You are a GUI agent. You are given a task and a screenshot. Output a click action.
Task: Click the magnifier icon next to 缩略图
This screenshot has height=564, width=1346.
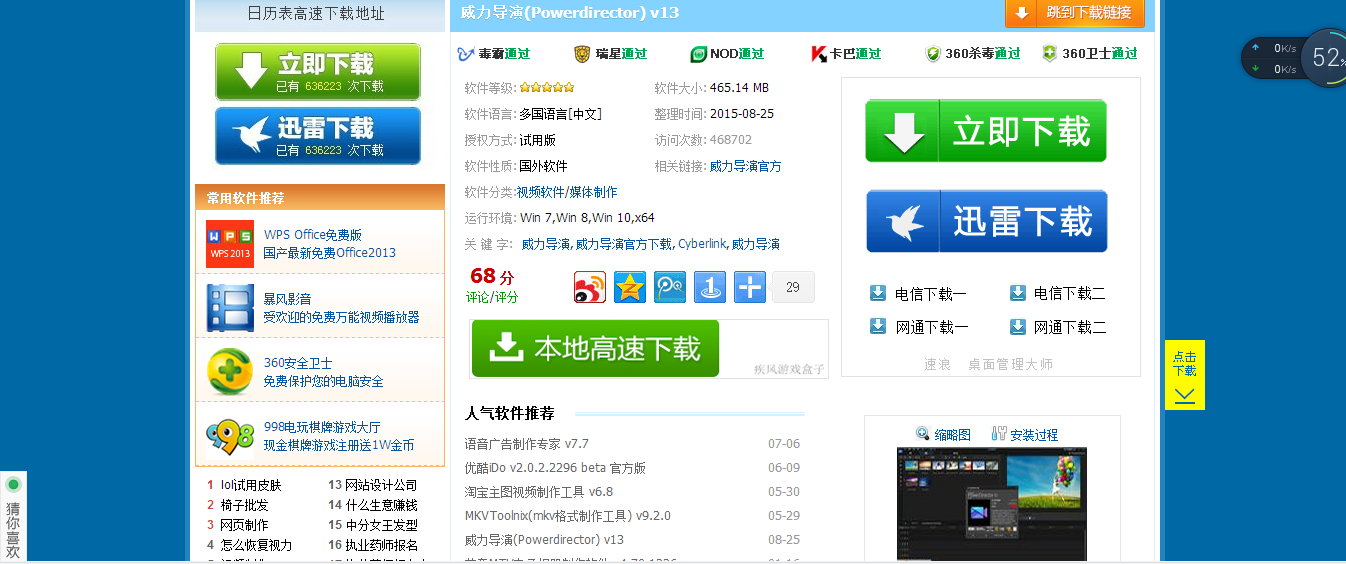pyautogui.click(x=923, y=434)
